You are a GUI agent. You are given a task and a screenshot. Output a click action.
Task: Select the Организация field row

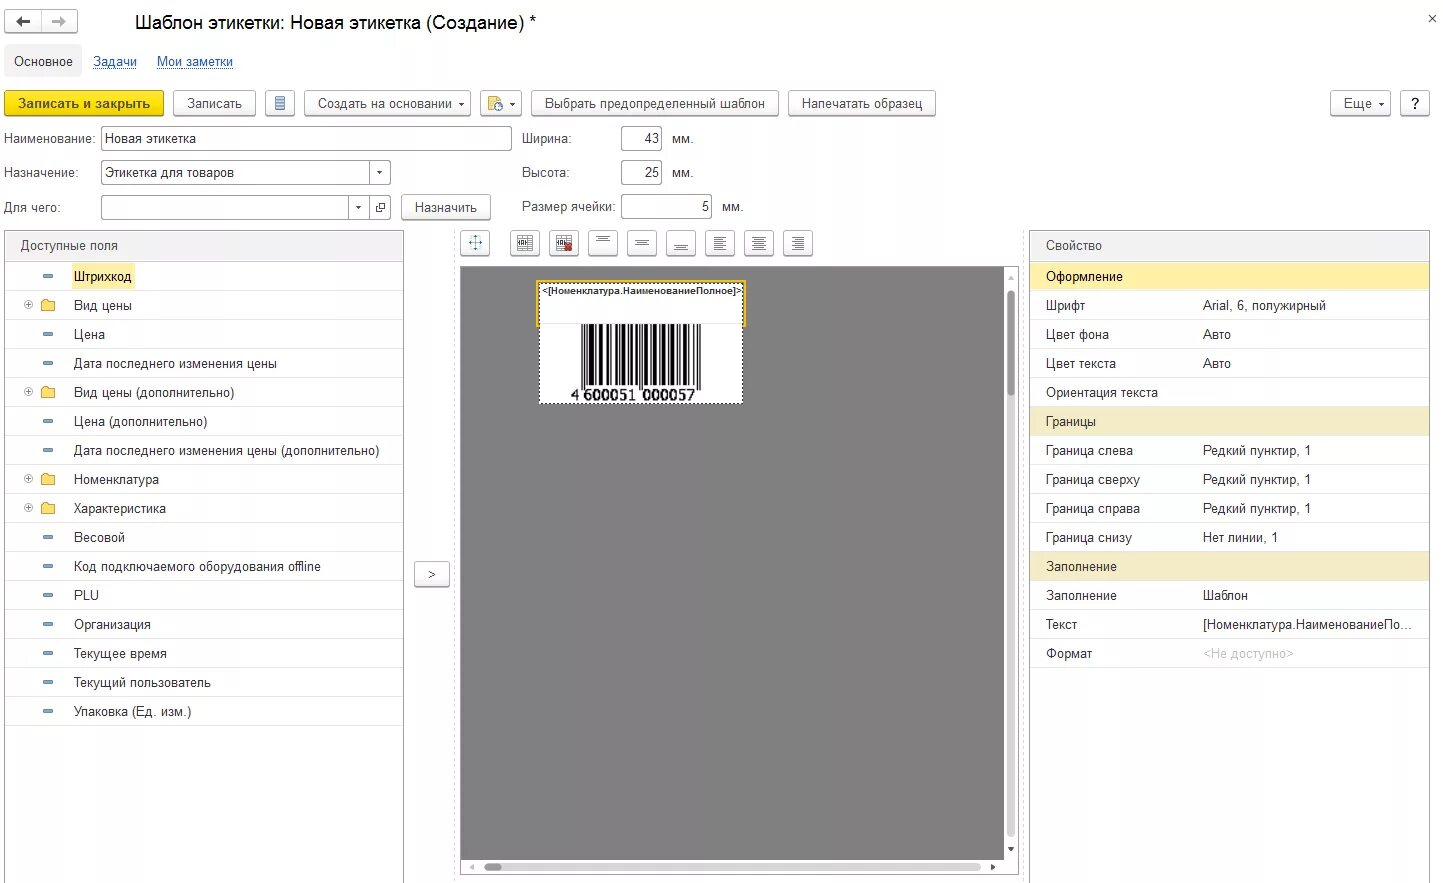(204, 624)
